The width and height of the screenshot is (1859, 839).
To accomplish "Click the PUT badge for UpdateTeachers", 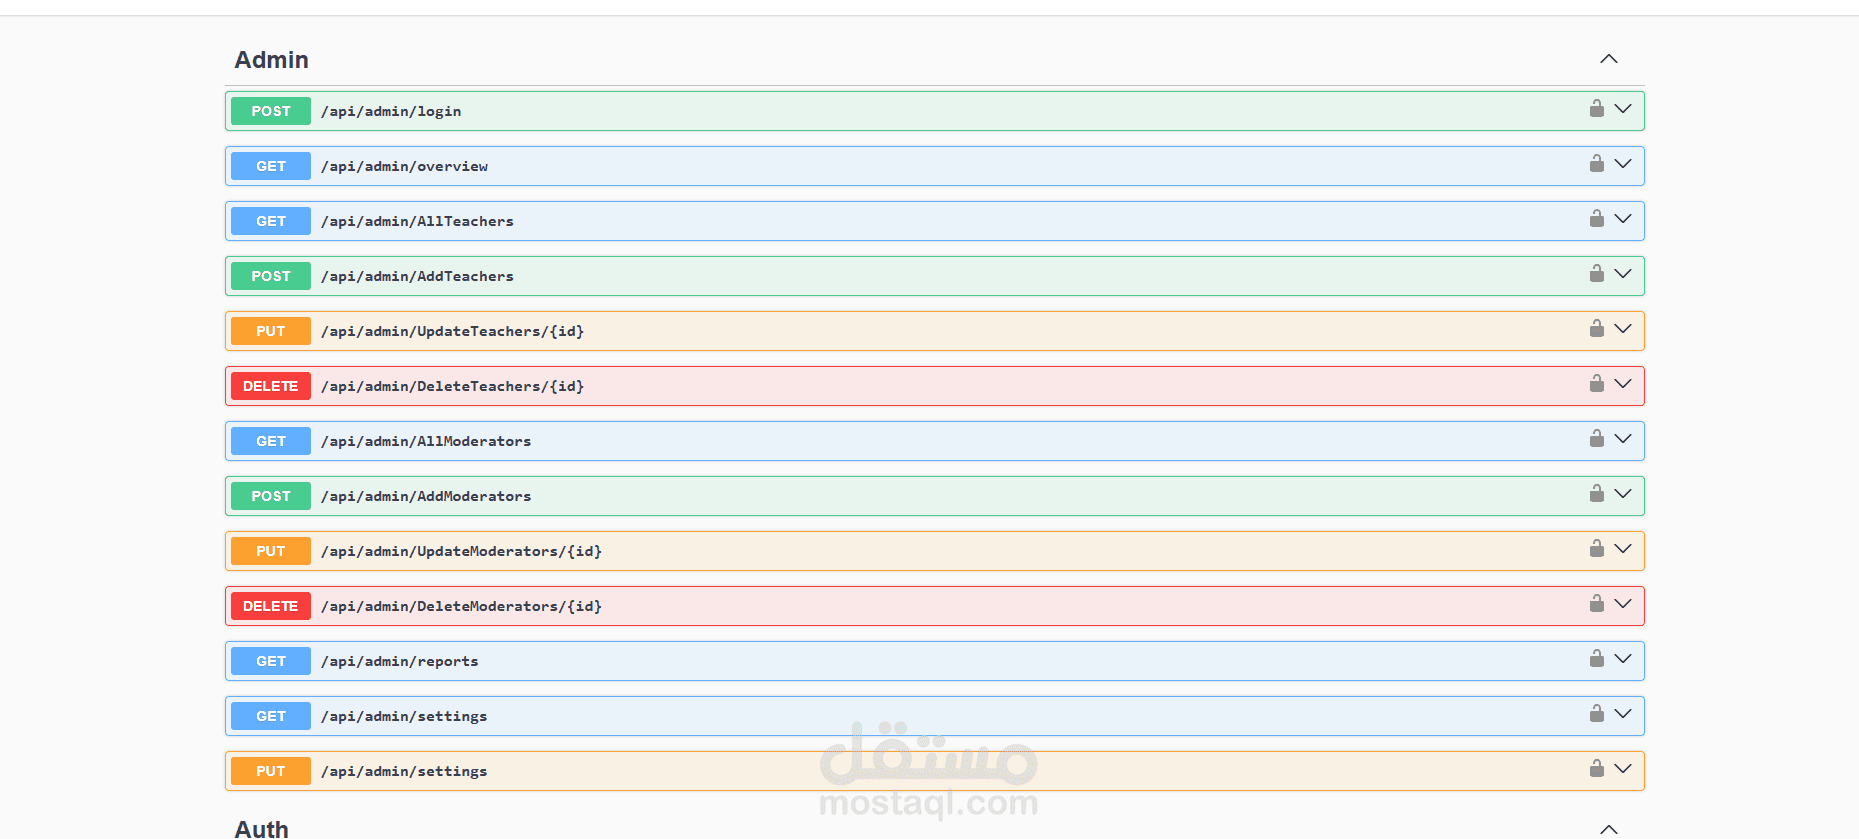I will pos(271,331).
